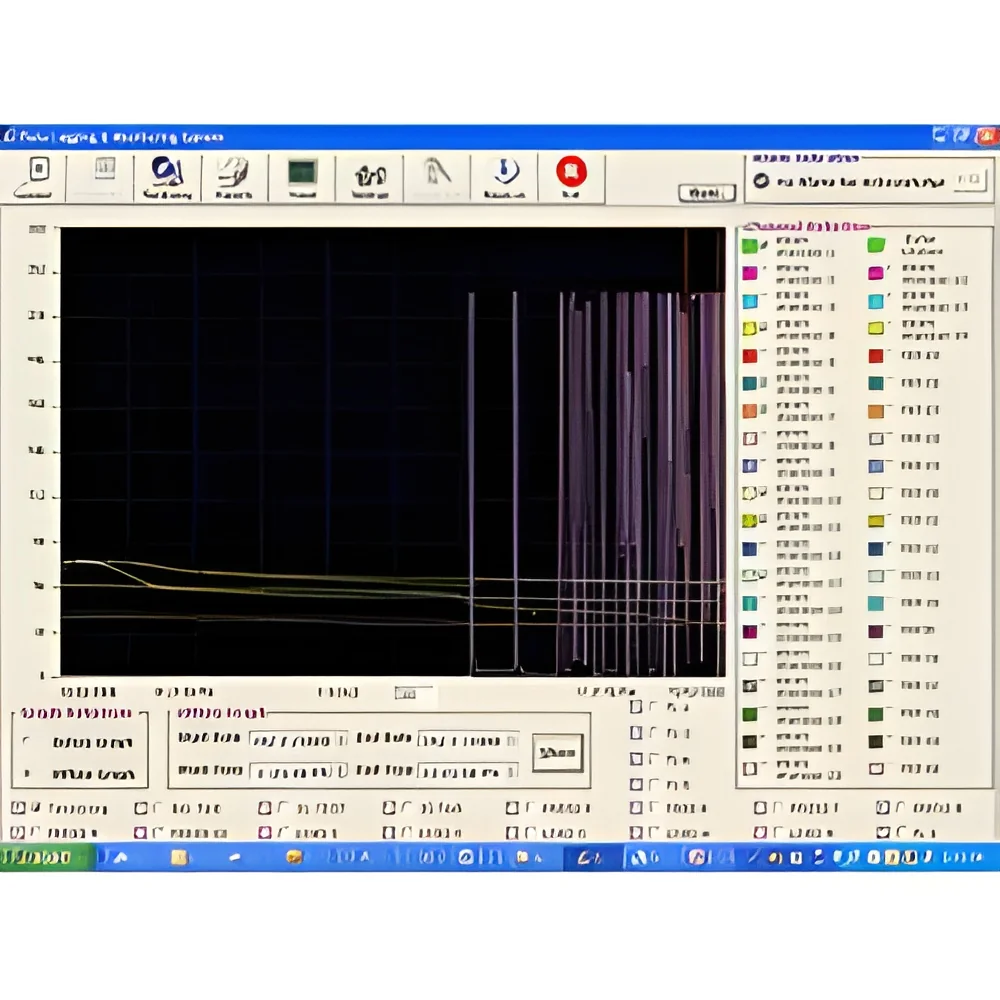Click the small button left of the top-right group box
1000x1000 pixels.
pyautogui.click(x=707, y=193)
